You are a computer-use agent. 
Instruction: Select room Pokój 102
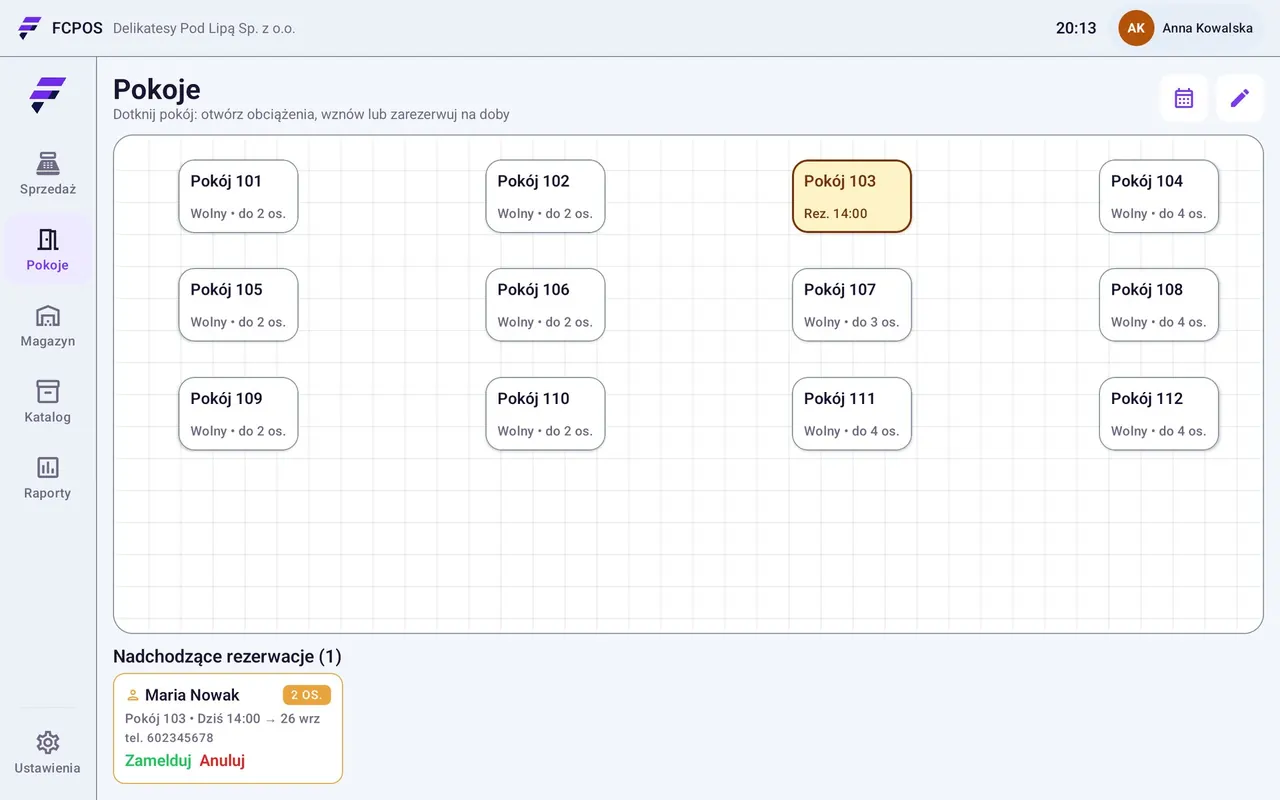(x=545, y=196)
